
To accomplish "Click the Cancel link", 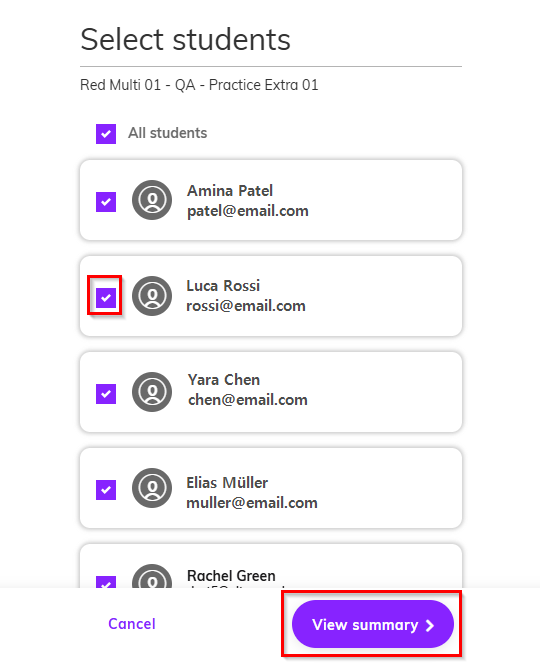I will pyautogui.click(x=132, y=624).
